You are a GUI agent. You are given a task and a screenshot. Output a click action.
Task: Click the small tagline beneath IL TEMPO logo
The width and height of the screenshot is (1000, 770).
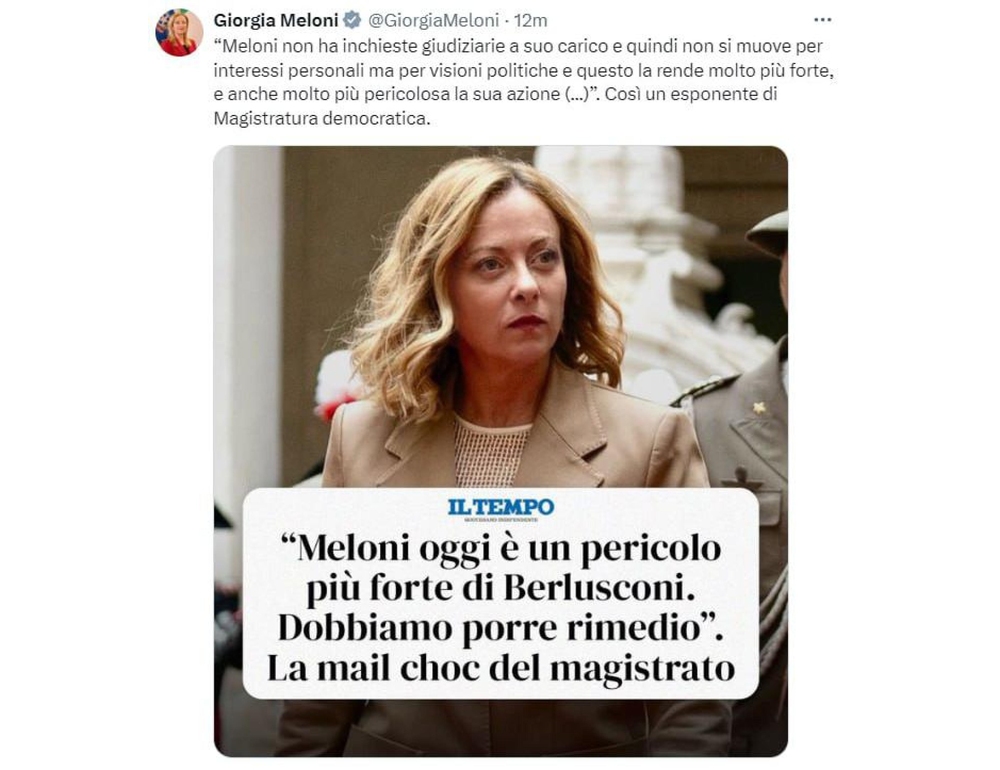(501, 521)
